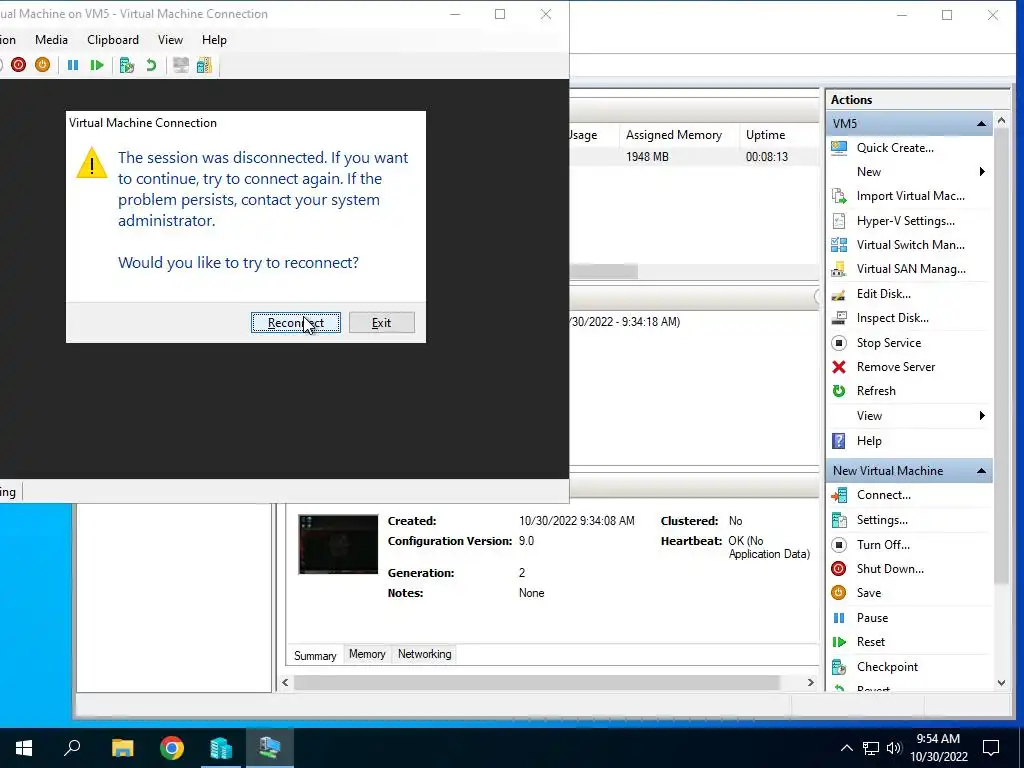Click the Connect icon under New Virtual Machine
Image resolution: width=1024 pixels, height=768 pixels.
point(839,495)
